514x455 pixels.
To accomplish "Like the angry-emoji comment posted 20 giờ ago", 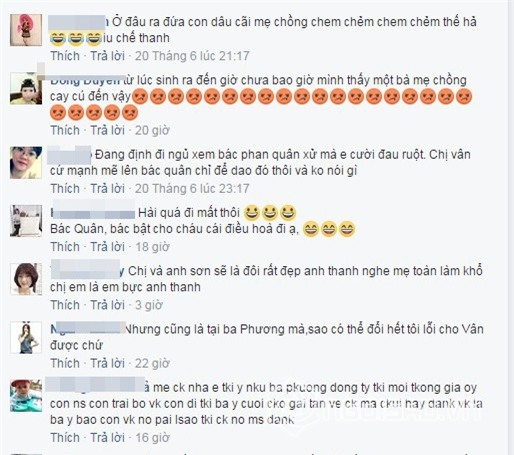I will point(65,130).
